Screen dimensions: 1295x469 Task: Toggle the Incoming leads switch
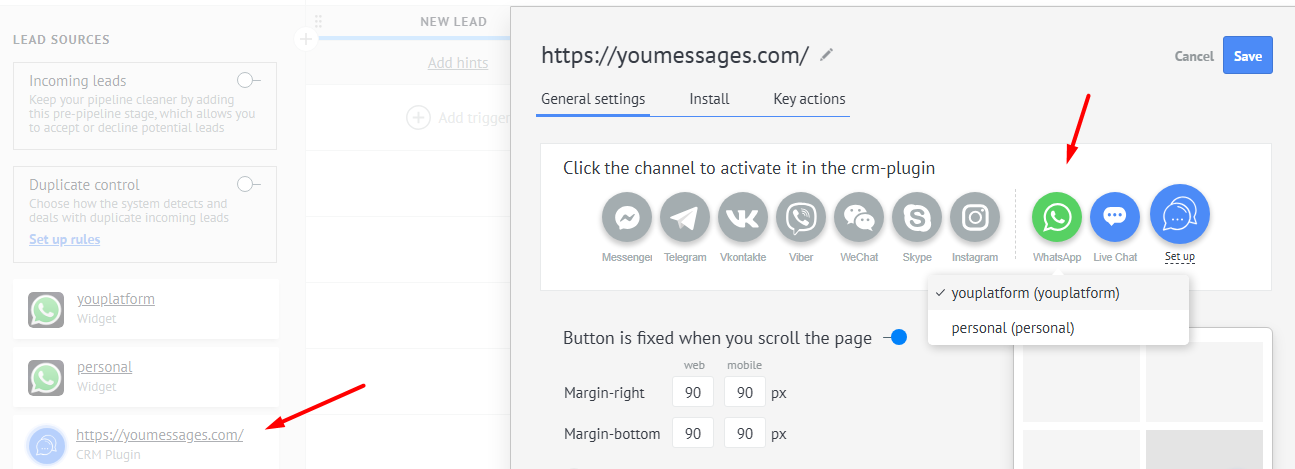(248, 80)
